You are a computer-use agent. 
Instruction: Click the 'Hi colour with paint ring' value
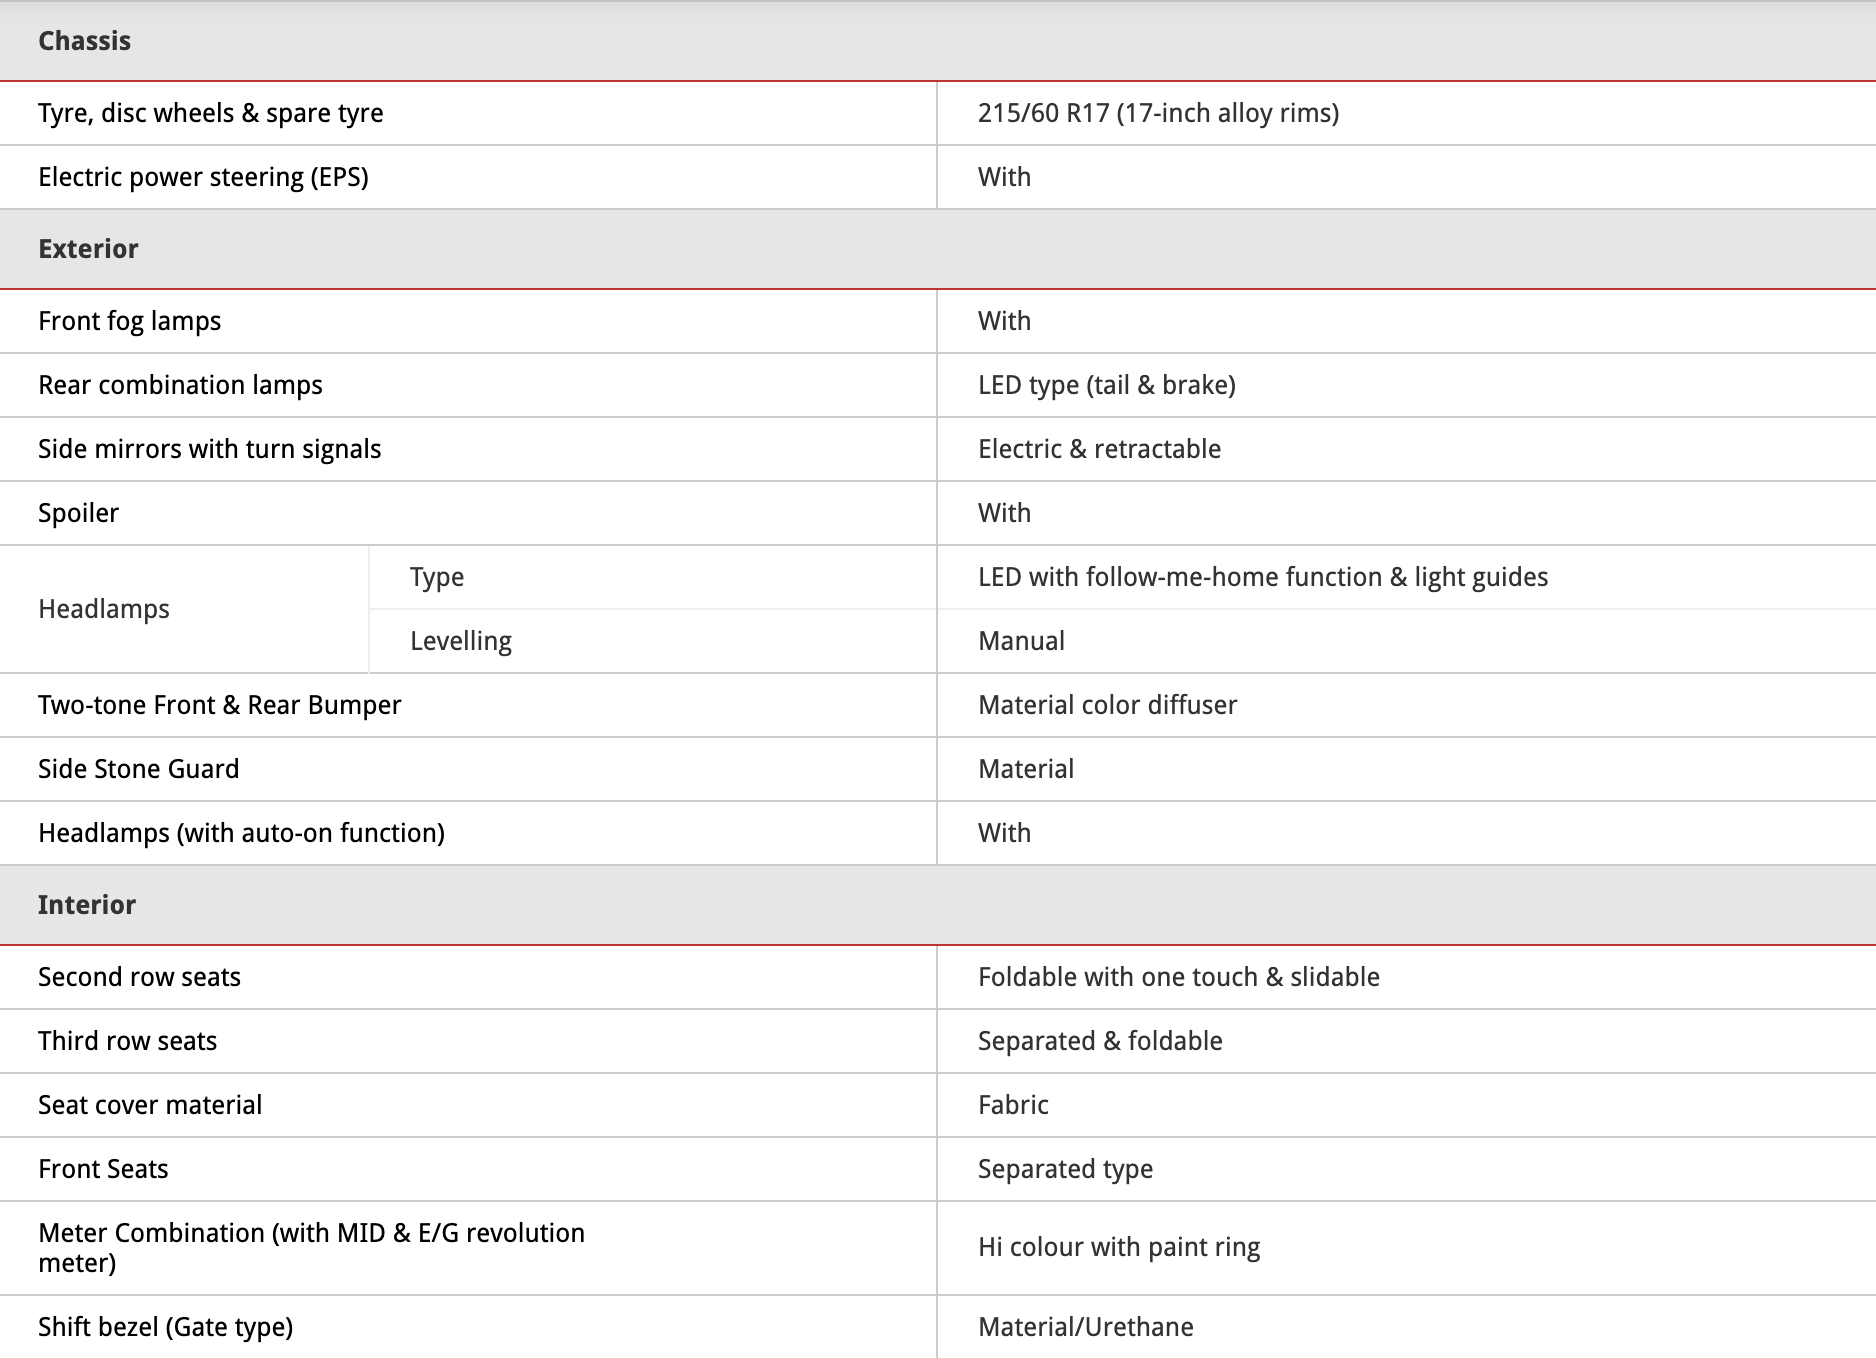1118,1247
